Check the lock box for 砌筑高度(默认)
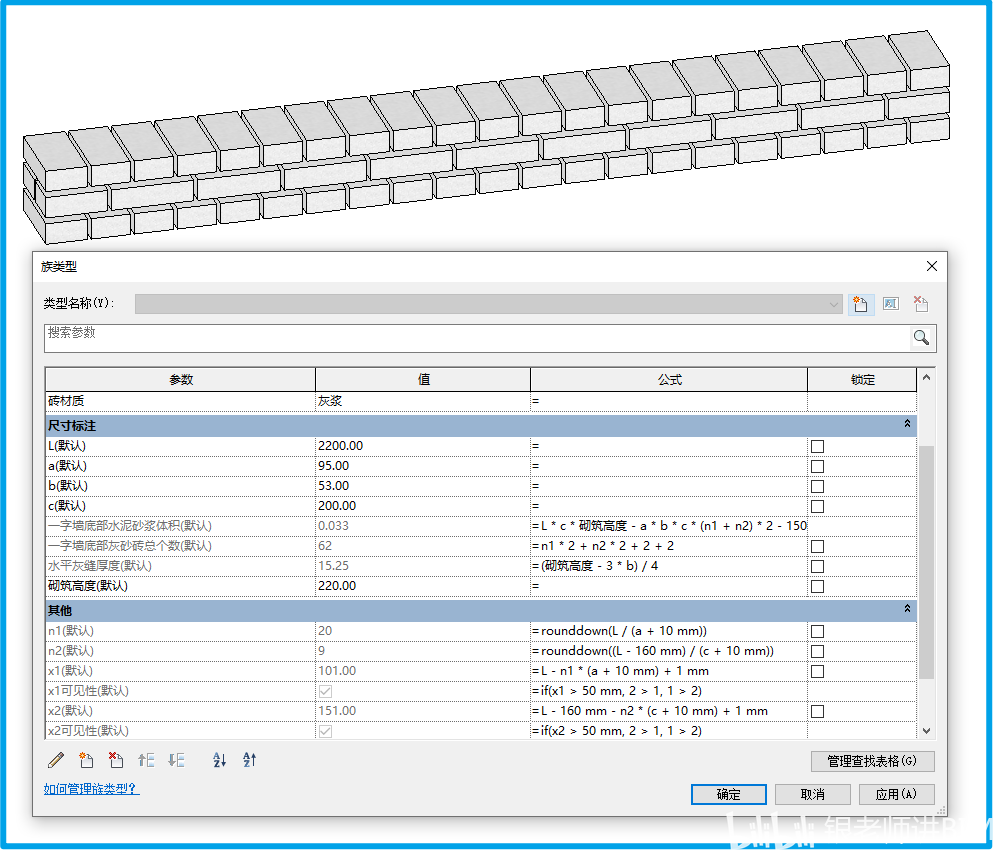This screenshot has width=993, height=850. (817, 586)
